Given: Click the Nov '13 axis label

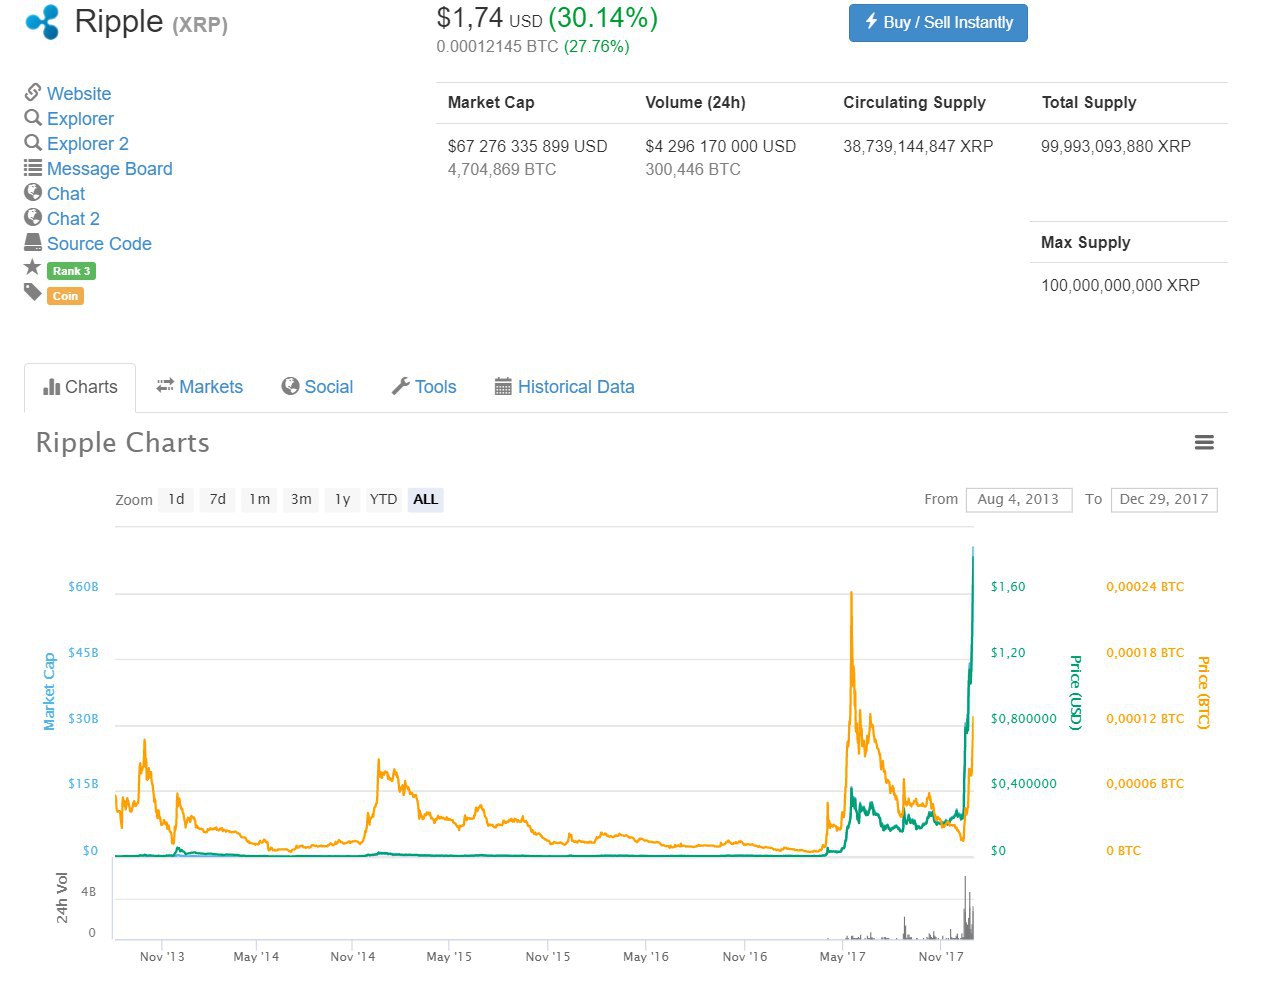Looking at the screenshot, I should 162,957.
